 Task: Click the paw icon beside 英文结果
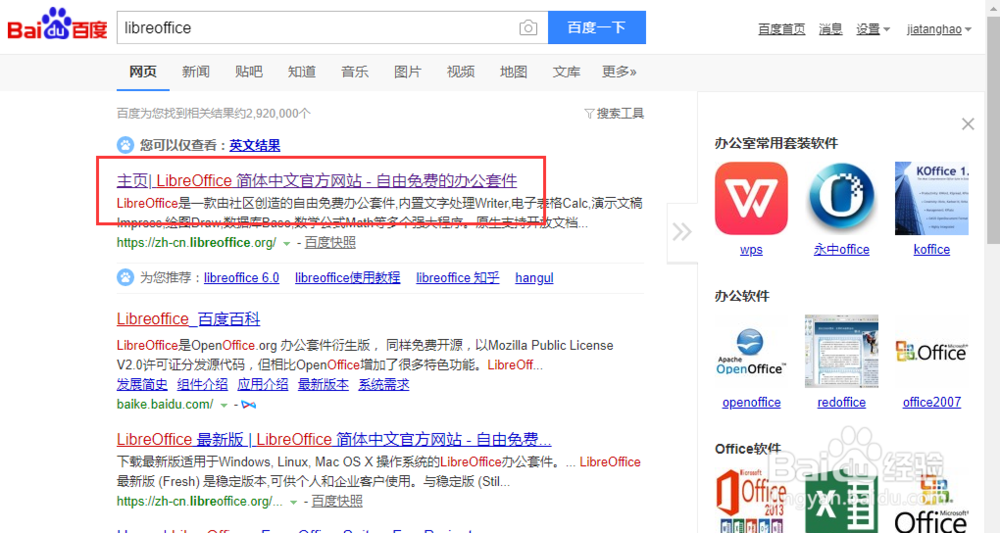click(x=125, y=145)
